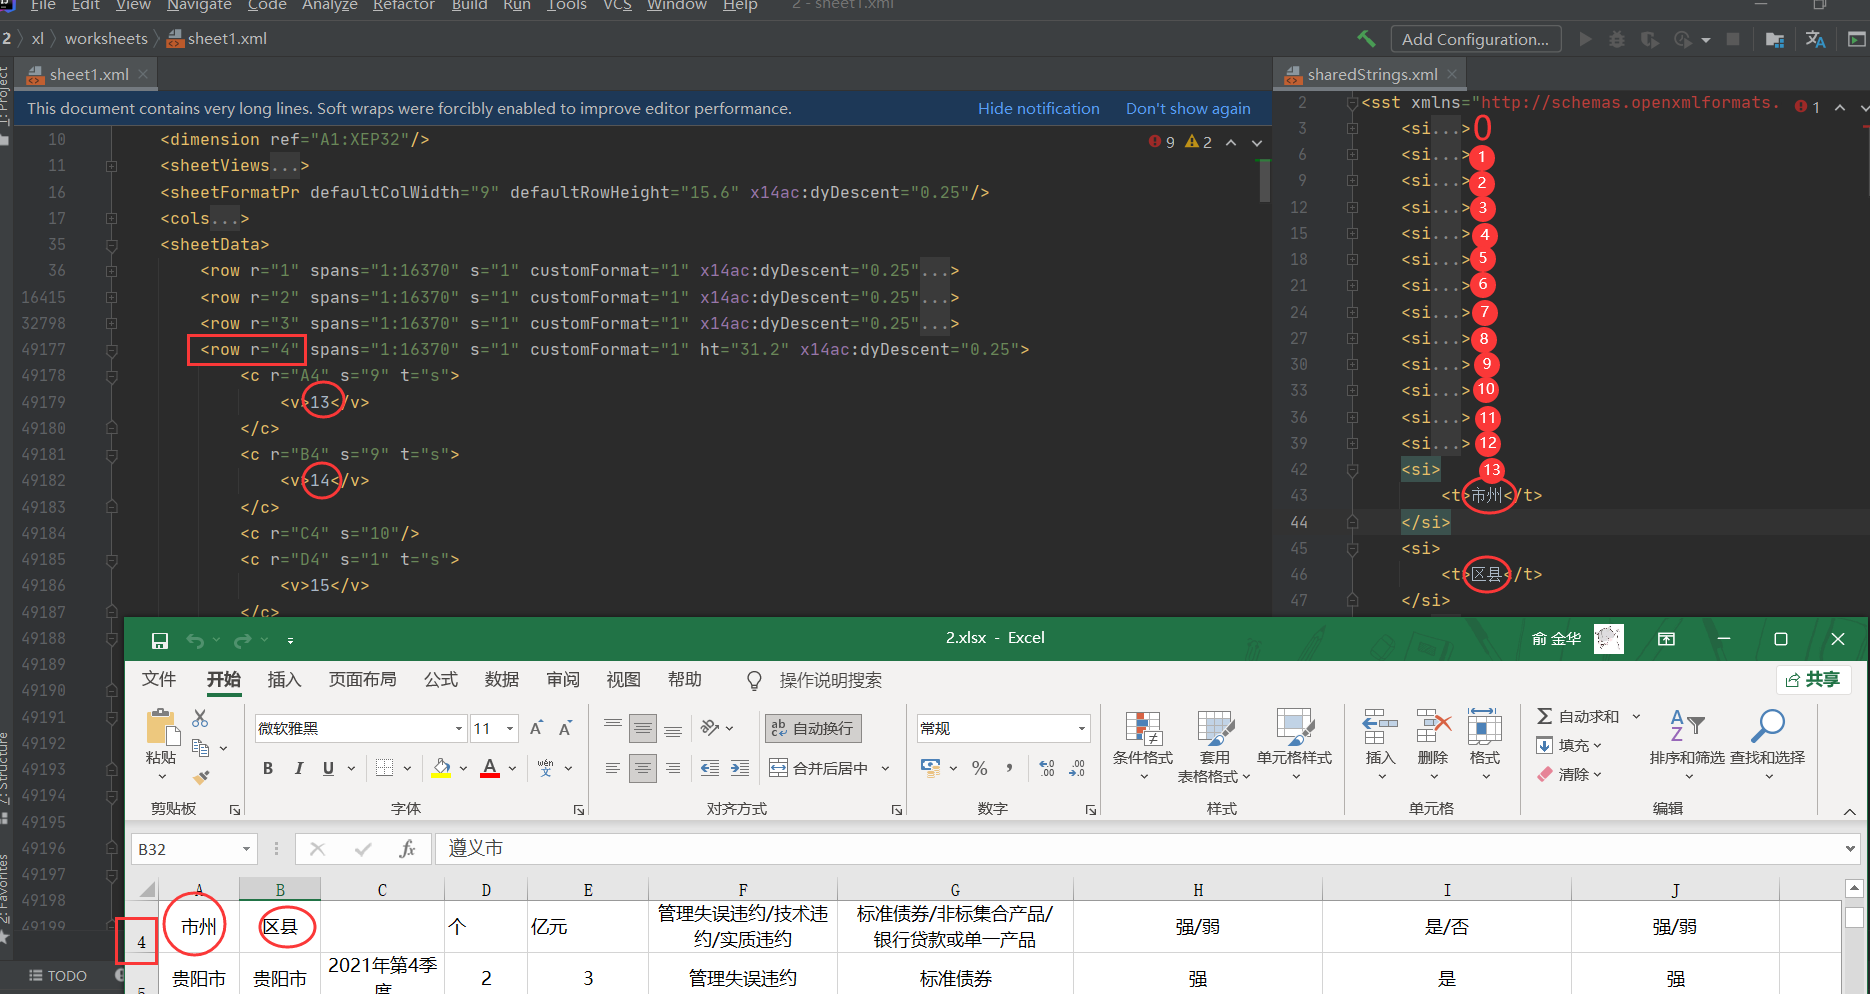The height and width of the screenshot is (994, 1870).
Task: Toggle center text alignment in Excel
Action: click(643, 767)
